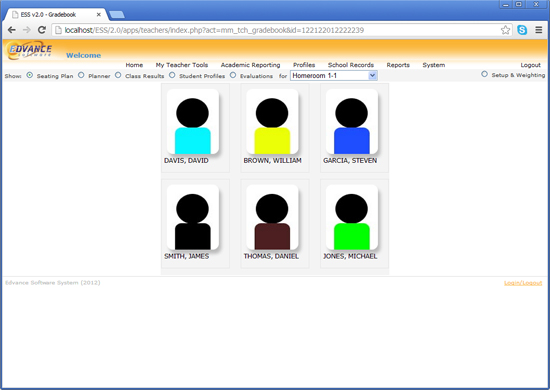
Task: Select the Class Results radio button
Action: point(118,75)
